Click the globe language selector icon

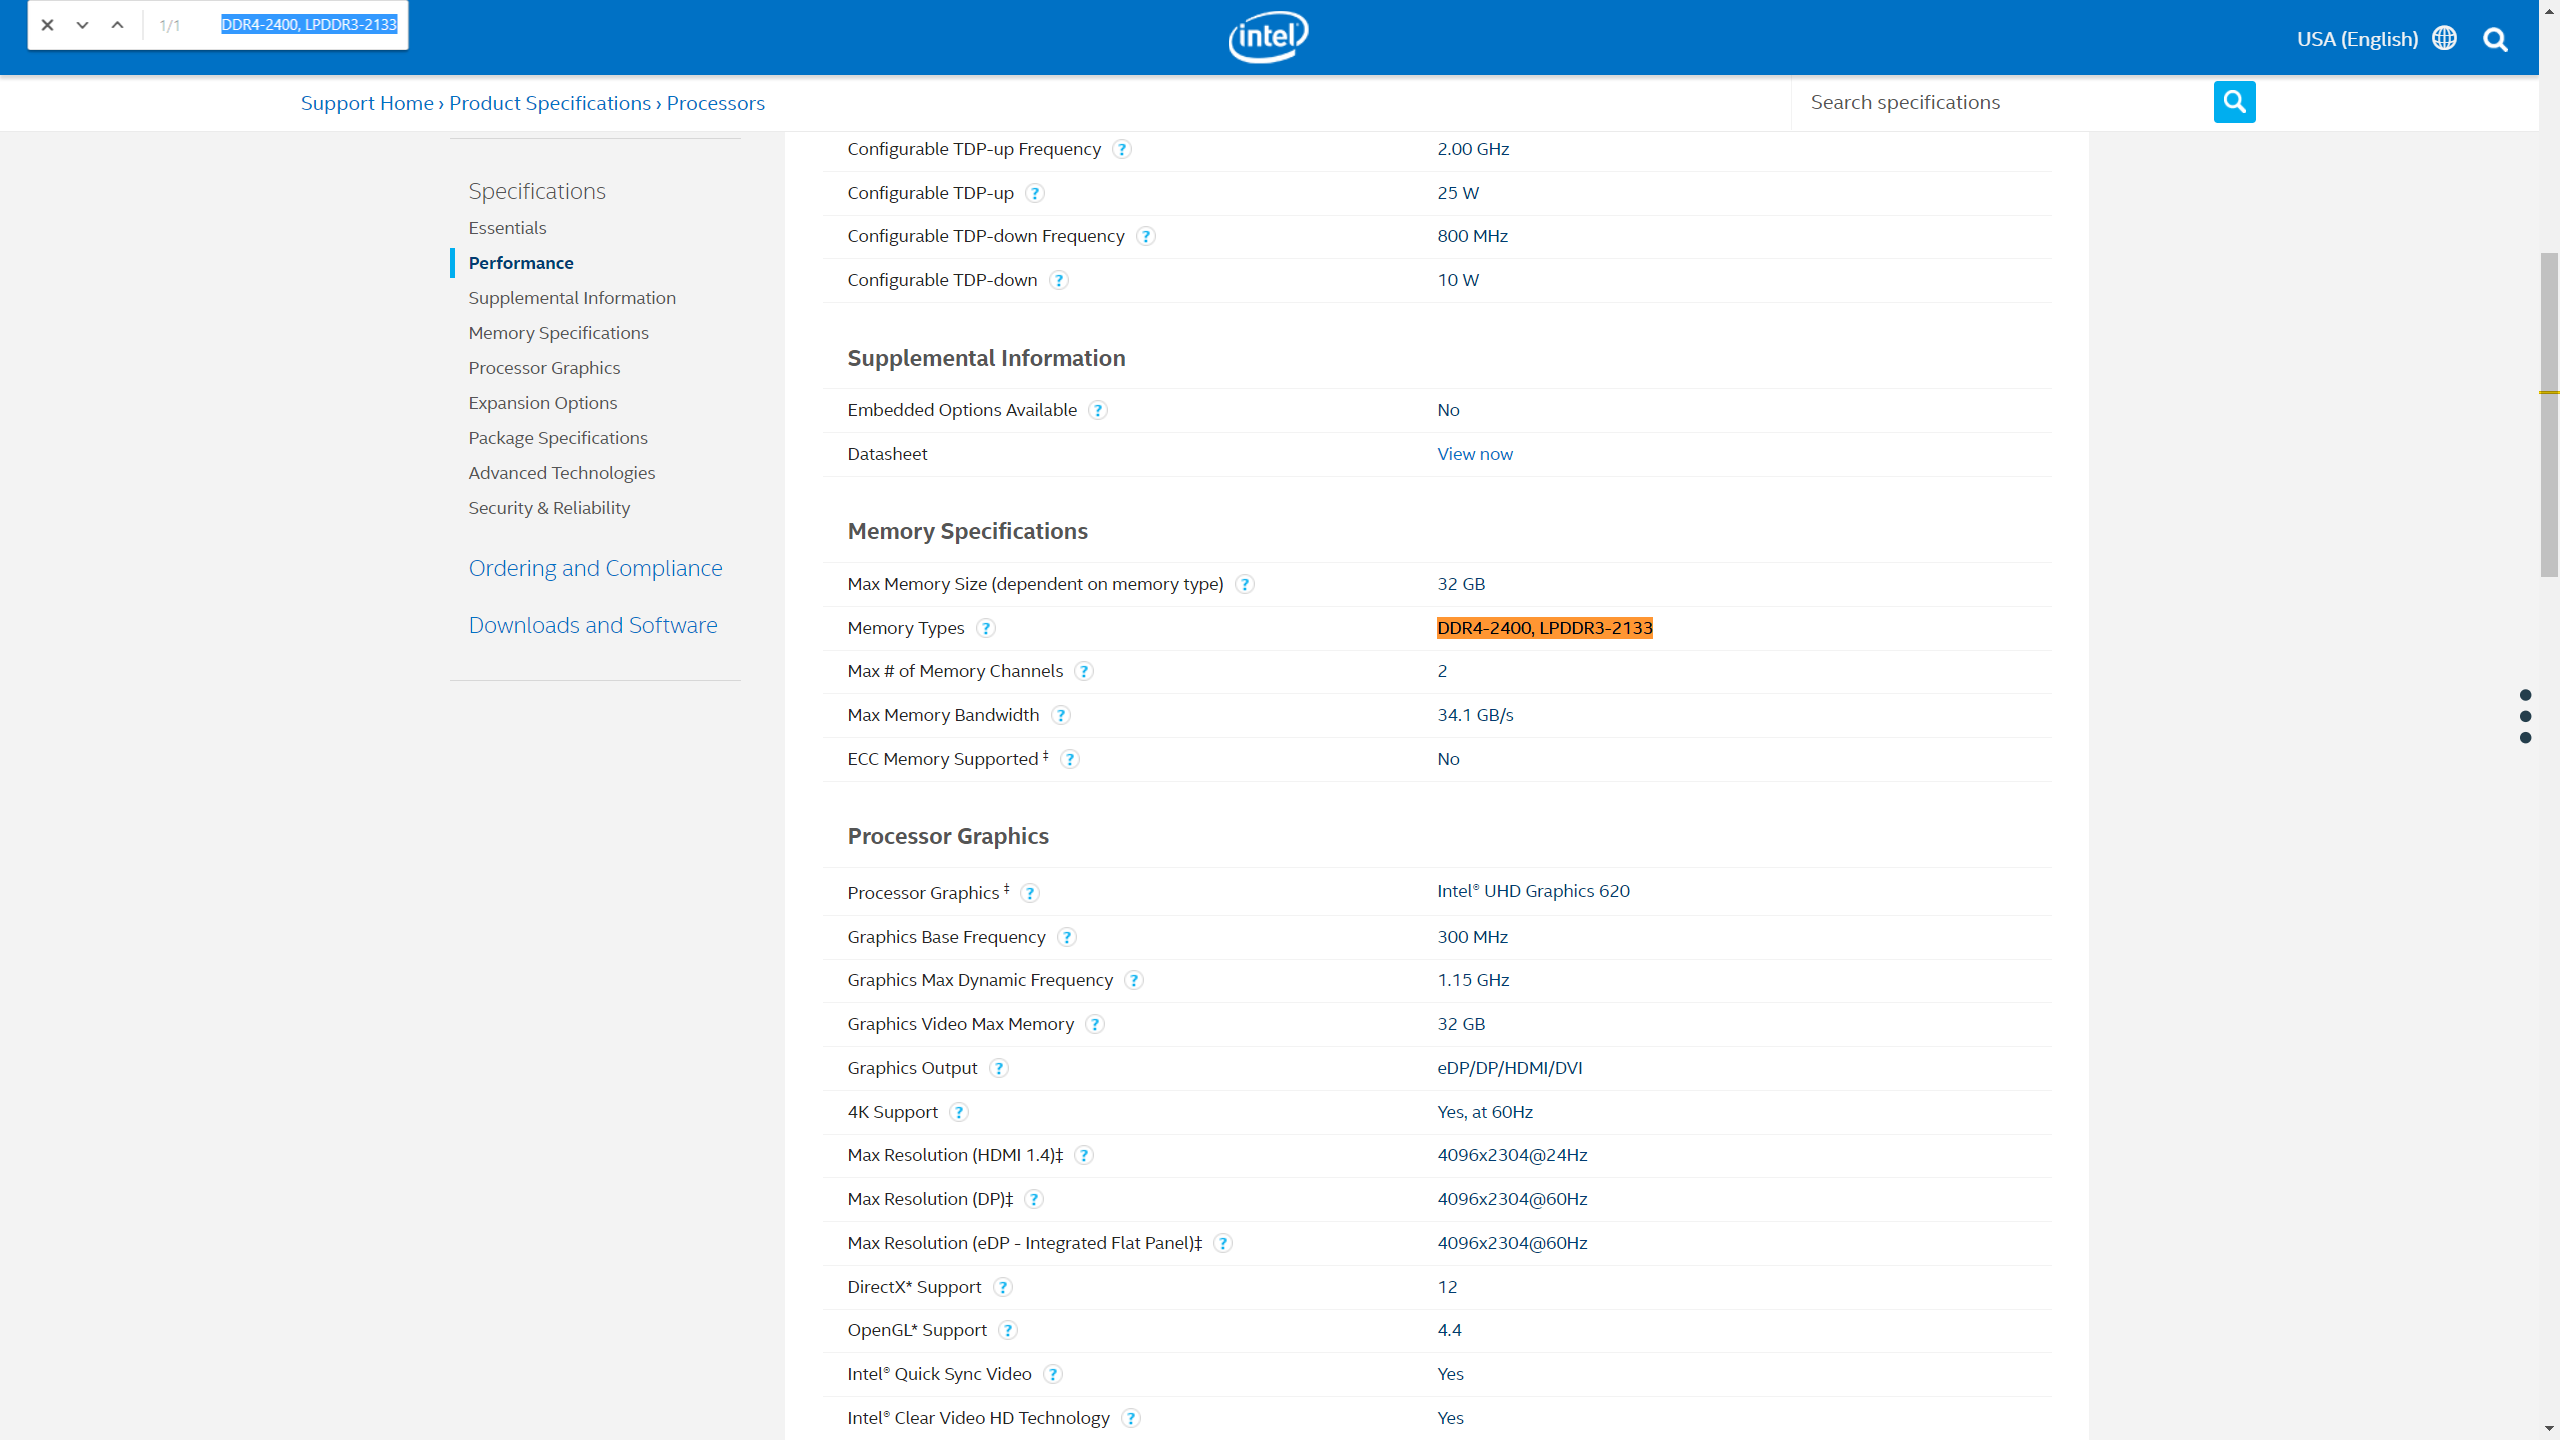coord(2444,38)
